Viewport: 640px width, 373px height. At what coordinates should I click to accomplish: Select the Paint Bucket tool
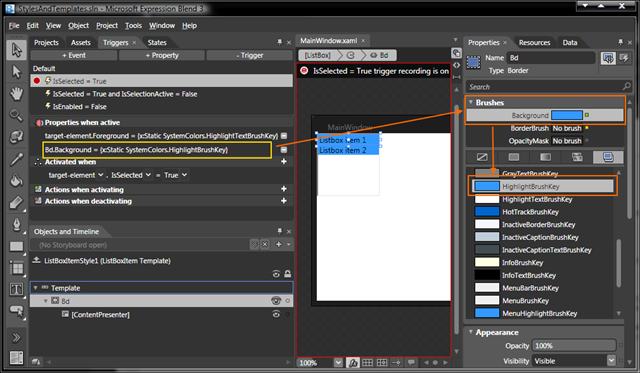(x=16, y=180)
